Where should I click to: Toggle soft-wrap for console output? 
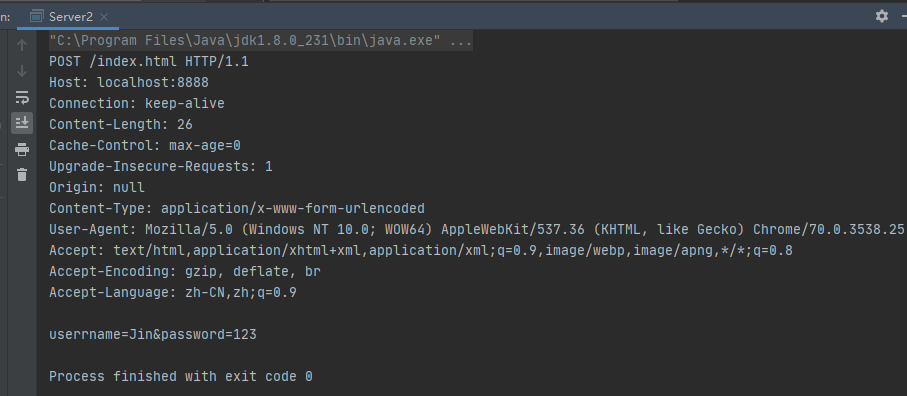(22, 97)
